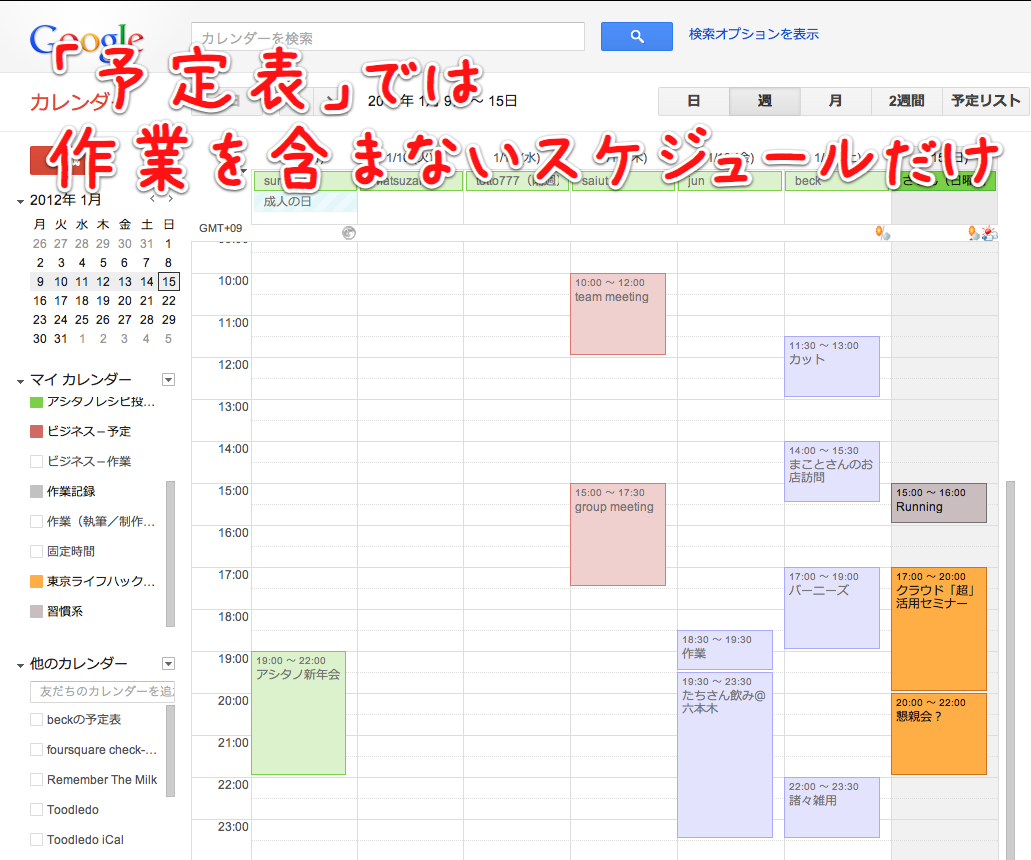Click the Google logo
The image size is (1031, 860).
85,35
